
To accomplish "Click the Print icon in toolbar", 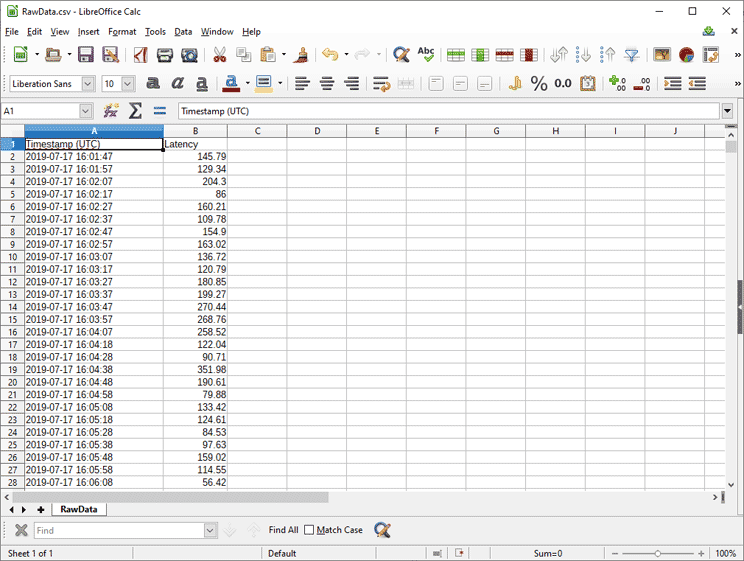I will pyautogui.click(x=165, y=55).
